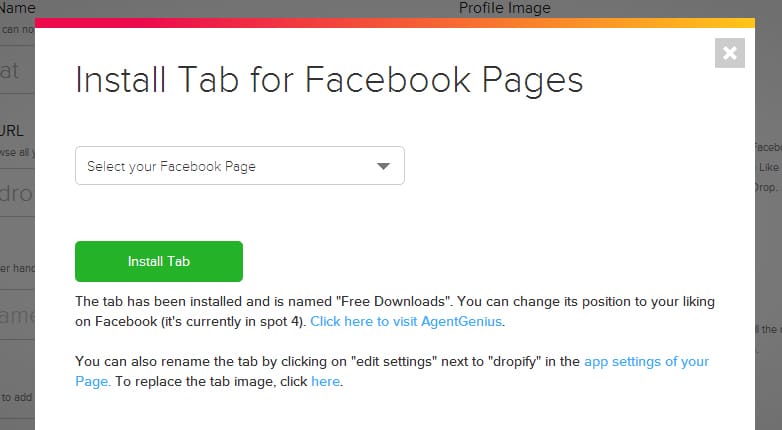Click the Name label in the background
782x430 pixels.
pos(18,8)
